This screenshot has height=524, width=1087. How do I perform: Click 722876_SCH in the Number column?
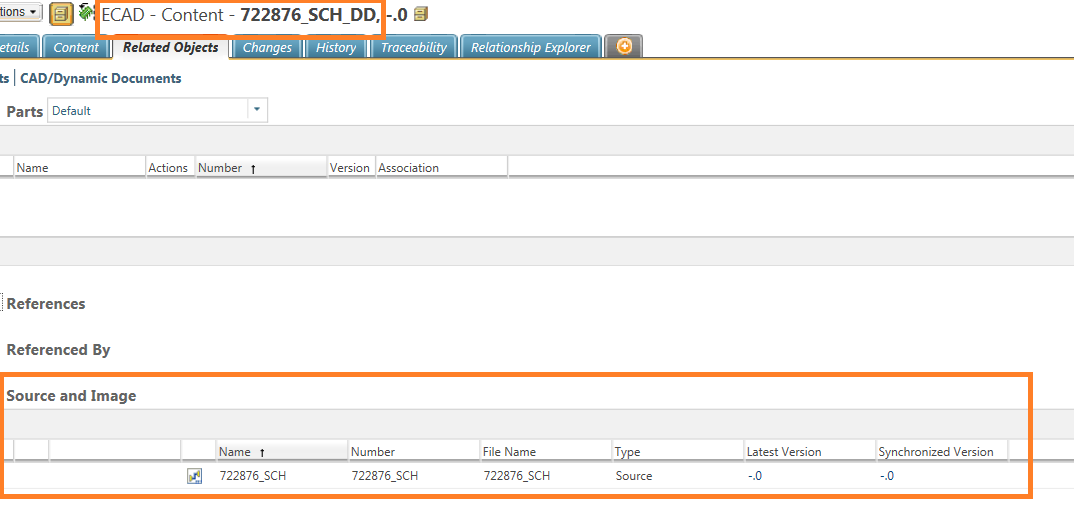tap(385, 476)
